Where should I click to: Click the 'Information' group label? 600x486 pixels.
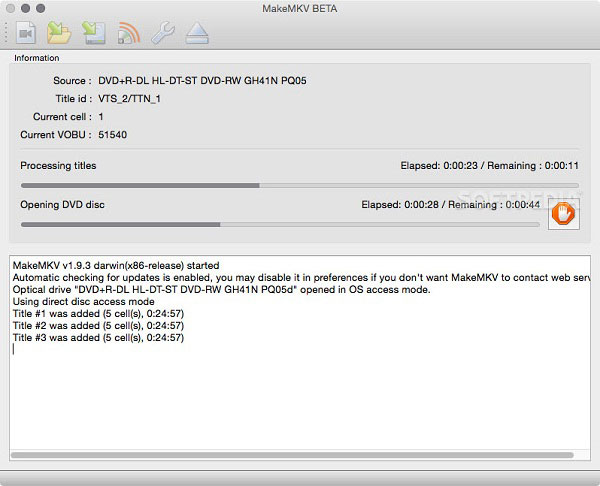click(x=37, y=58)
